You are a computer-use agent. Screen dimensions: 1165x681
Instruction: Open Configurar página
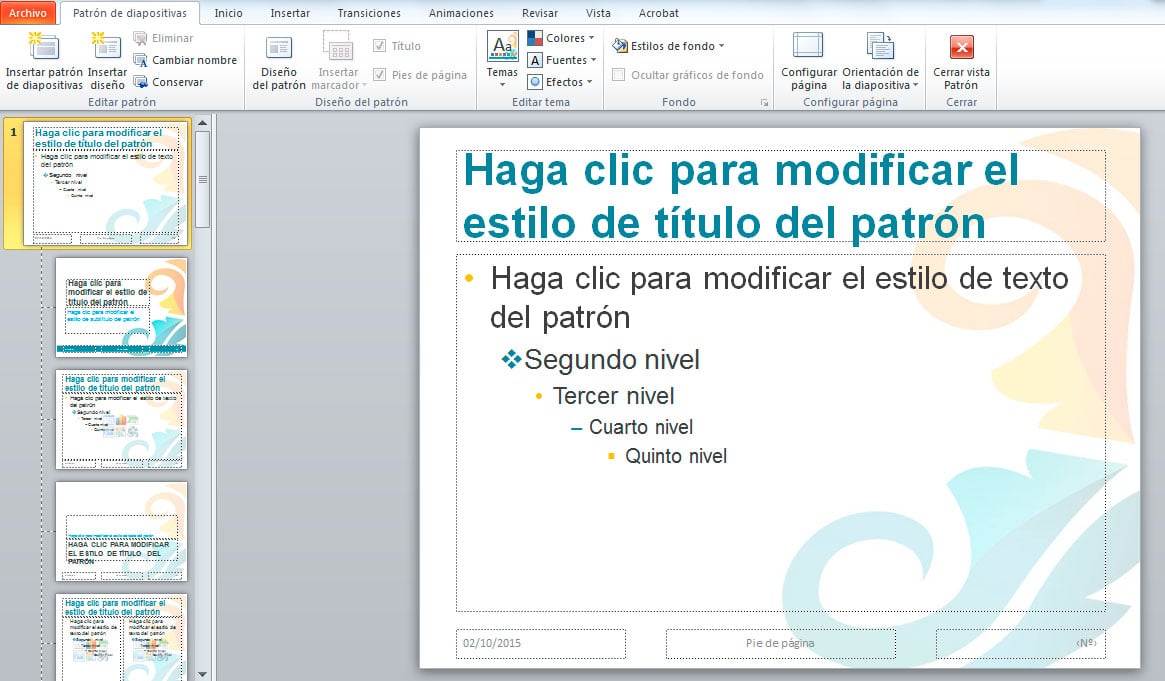(x=808, y=62)
